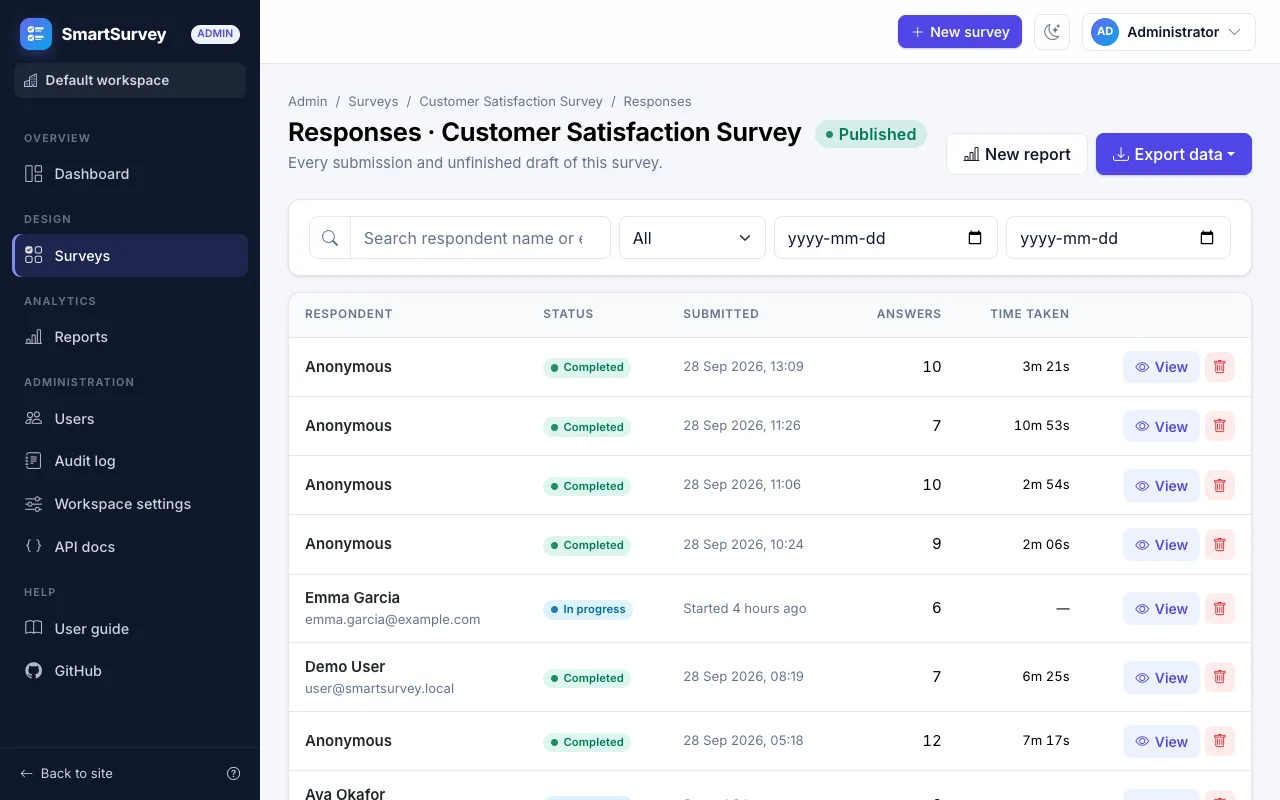1280x800 pixels.
Task: Open calendar picker of second date field
Action: click(x=1207, y=238)
